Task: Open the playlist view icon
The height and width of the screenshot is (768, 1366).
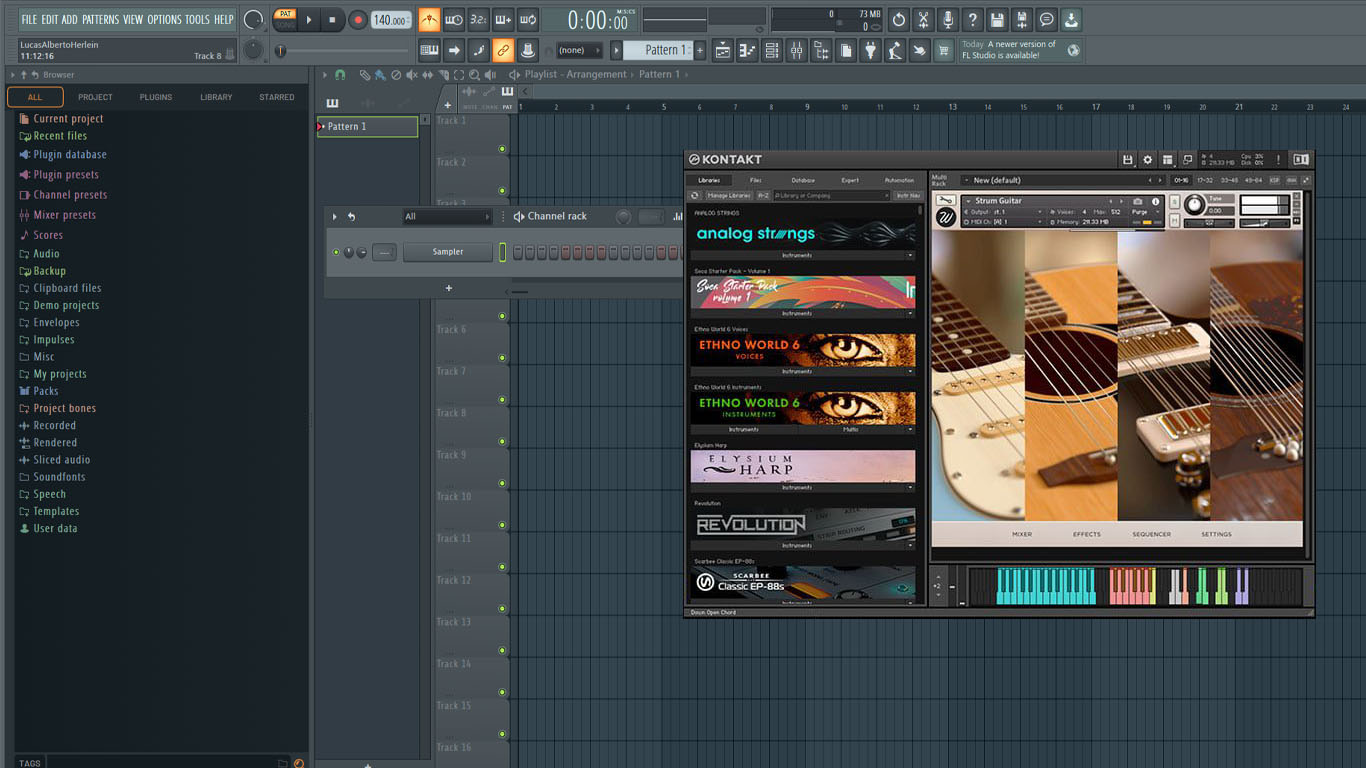Action: tap(722, 50)
